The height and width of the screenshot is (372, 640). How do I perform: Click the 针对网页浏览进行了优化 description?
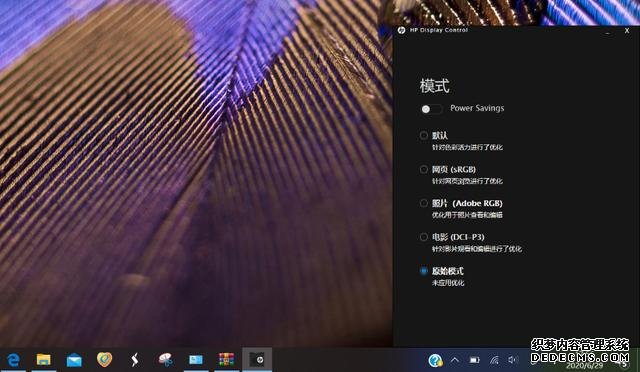[x=467, y=181]
